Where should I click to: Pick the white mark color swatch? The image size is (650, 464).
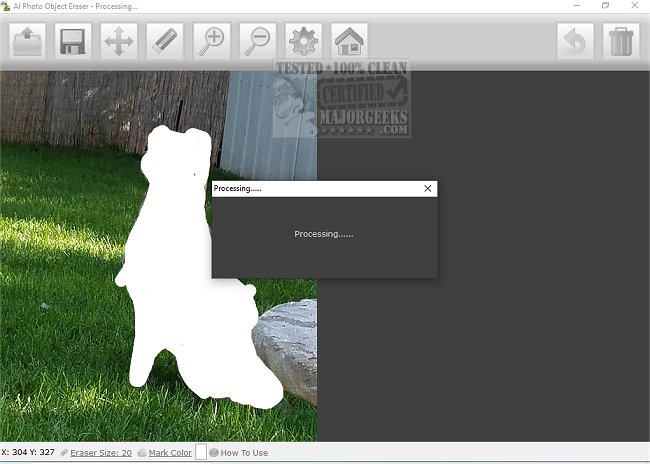click(201, 452)
